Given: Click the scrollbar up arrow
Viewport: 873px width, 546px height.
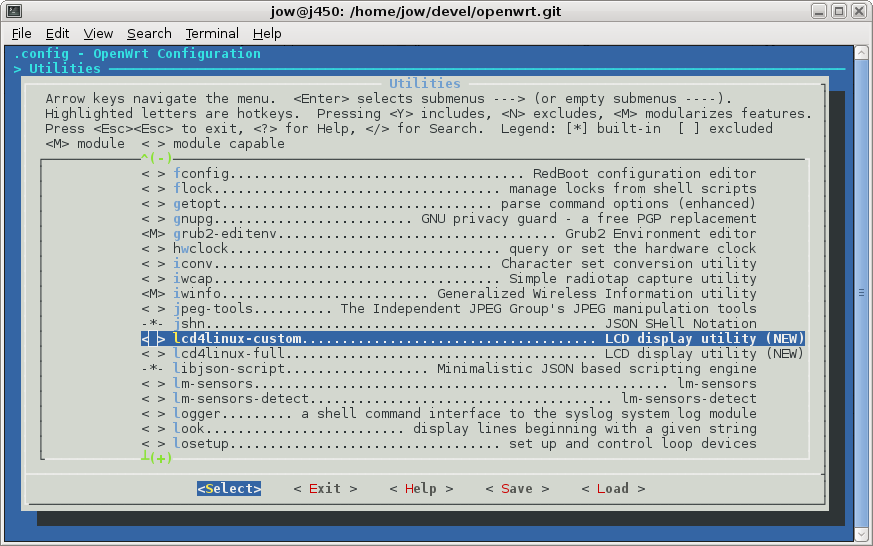Looking at the screenshot, I should [x=861, y=53].
